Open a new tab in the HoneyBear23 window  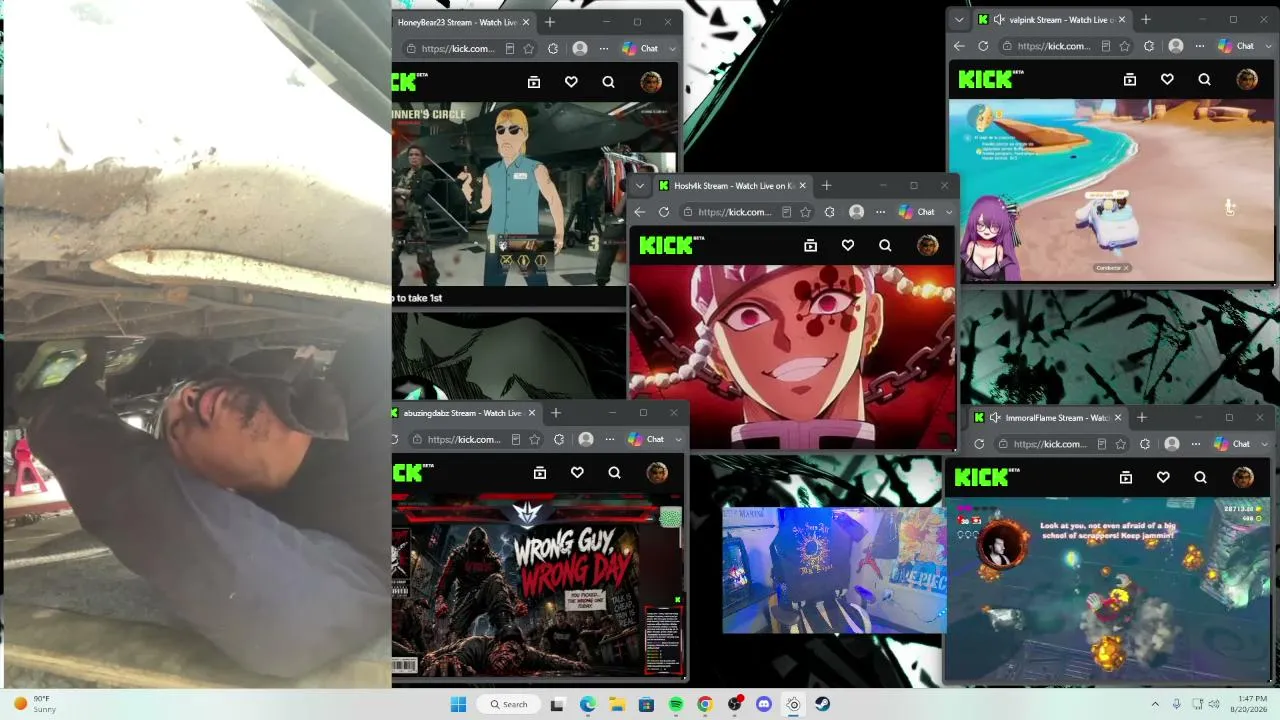(x=549, y=22)
